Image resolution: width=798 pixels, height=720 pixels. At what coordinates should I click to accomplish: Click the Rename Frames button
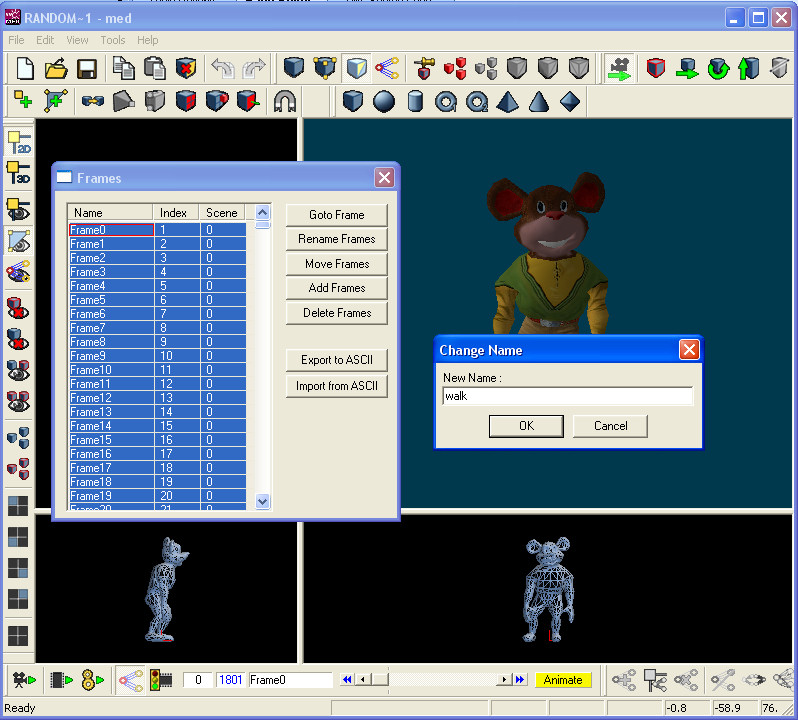tap(336, 239)
